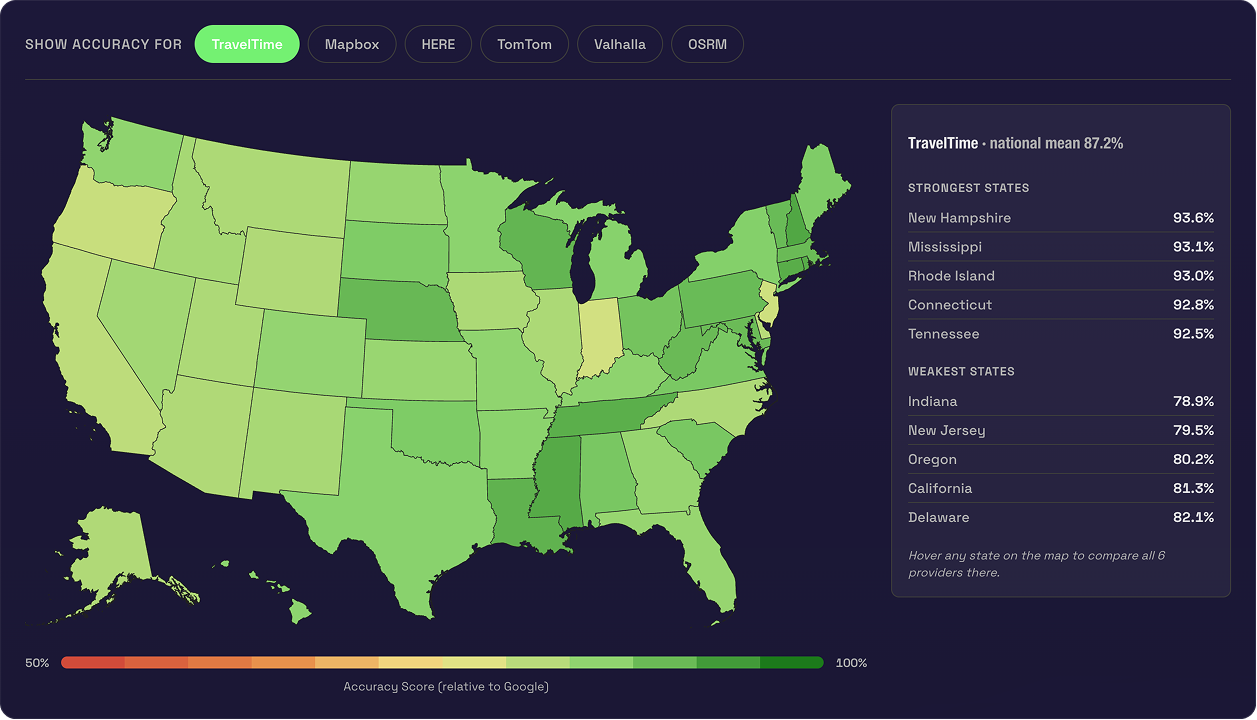Switch accuracy view to Mapbox
Screen dimensions: 1257x720
click(352, 44)
